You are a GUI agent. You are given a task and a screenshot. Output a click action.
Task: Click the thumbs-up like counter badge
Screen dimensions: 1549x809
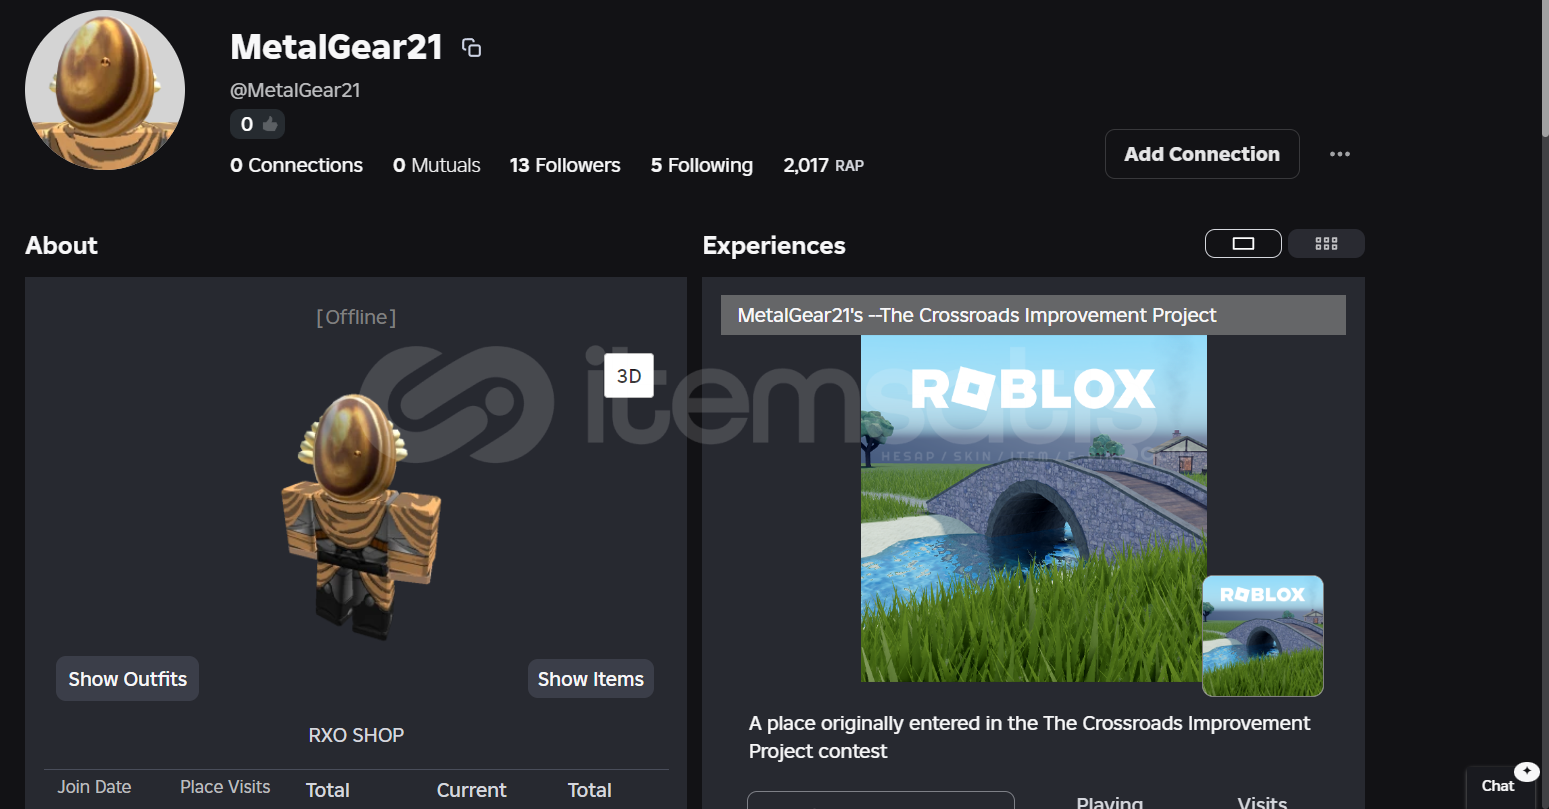(257, 124)
